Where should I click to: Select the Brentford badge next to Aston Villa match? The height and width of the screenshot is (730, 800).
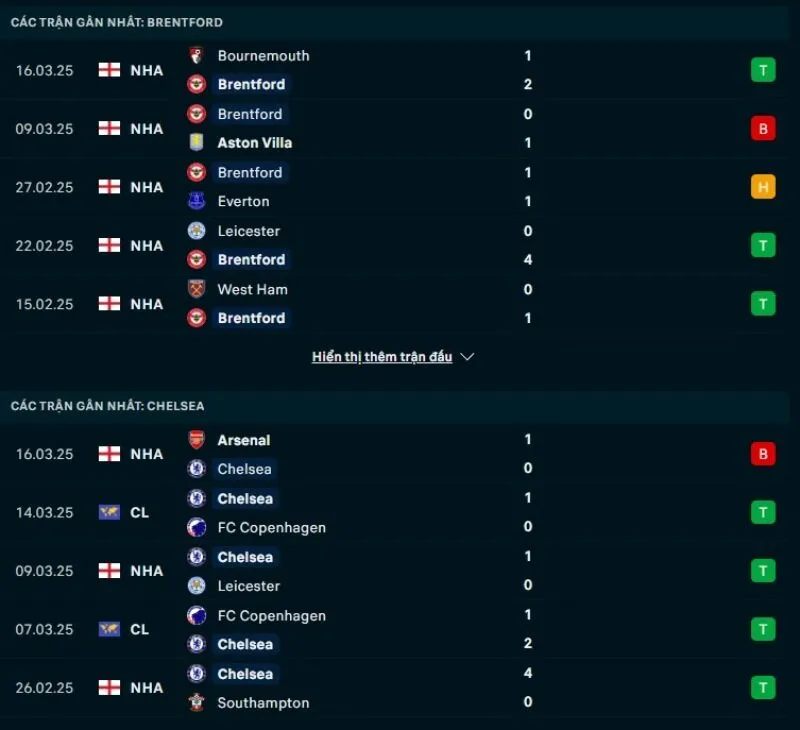[196, 114]
